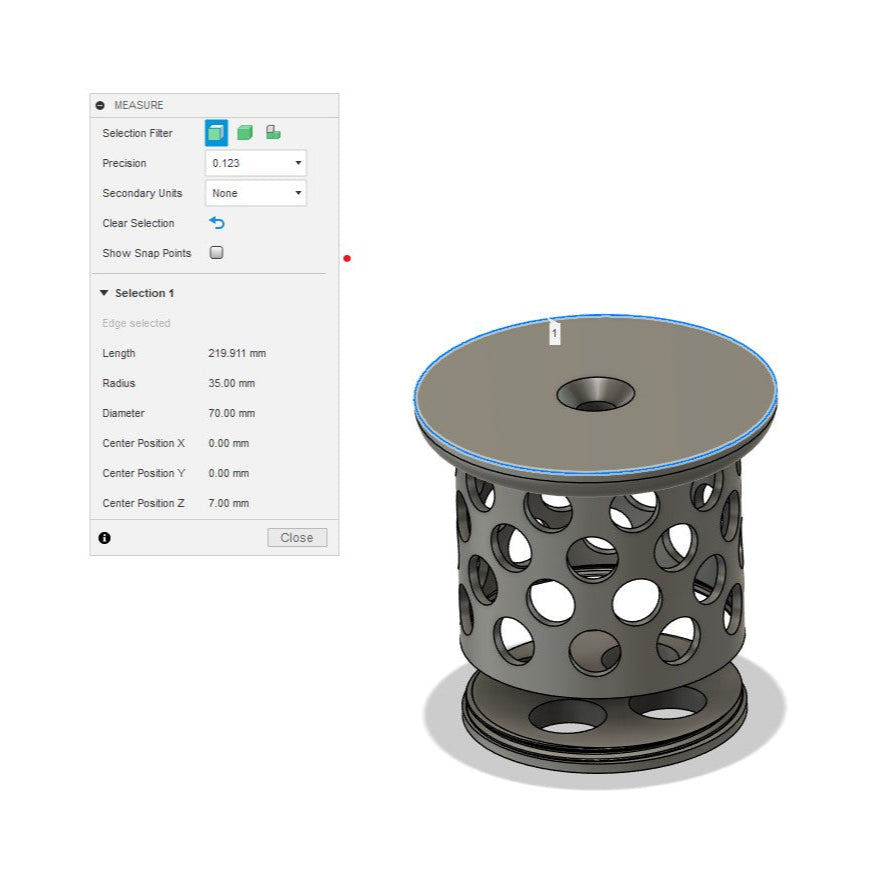Image resolution: width=884 pixels, height=883 pixels.
Task: Click the countersunk center hole of the model
Action: tap(596, 395)
